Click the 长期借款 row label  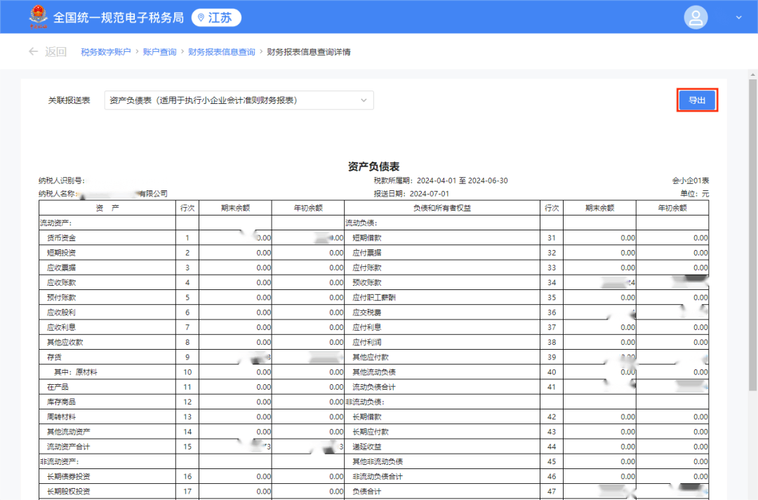pyautogui.click(x=367, y=417)
